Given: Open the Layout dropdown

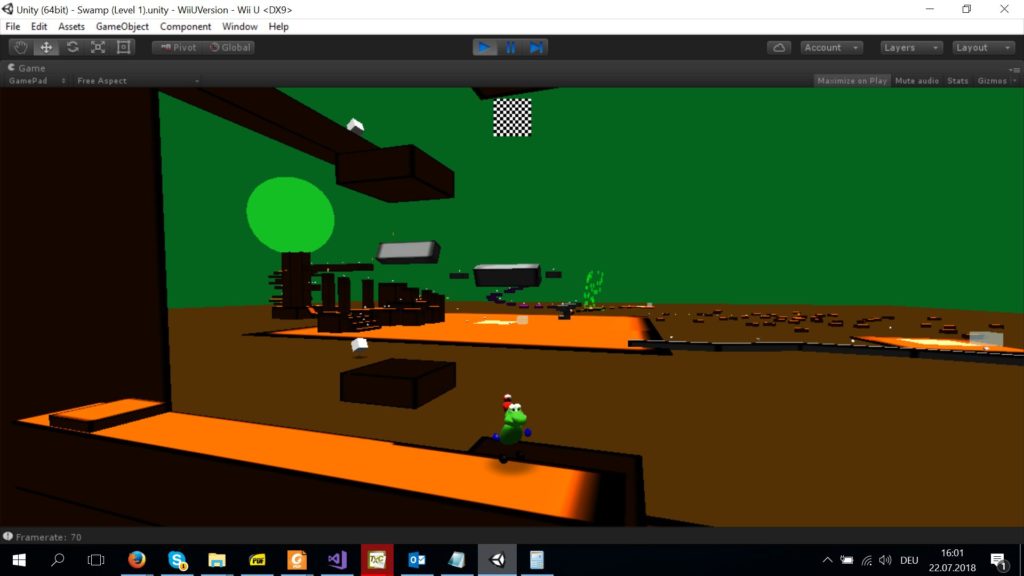Looking at the screenshot, I should tap(983, 48).
